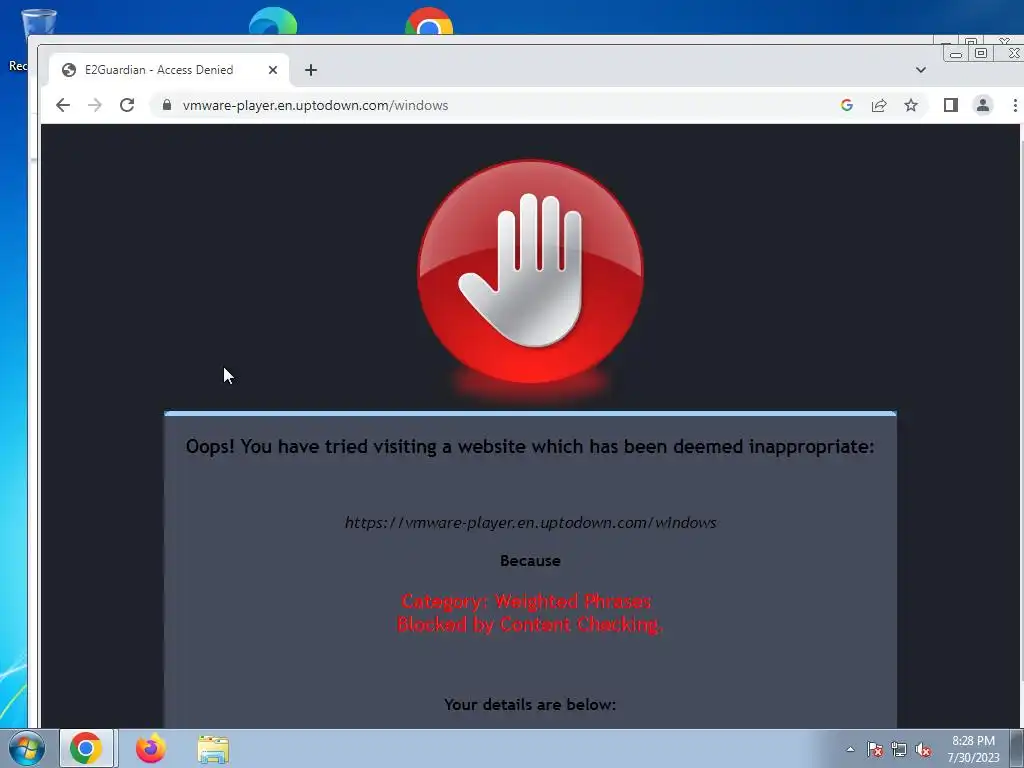Screen dimensions: 1024x768
Task: Open Windows Explorer from taskbar
Action: pyautogui.click(x=213, y=748)
